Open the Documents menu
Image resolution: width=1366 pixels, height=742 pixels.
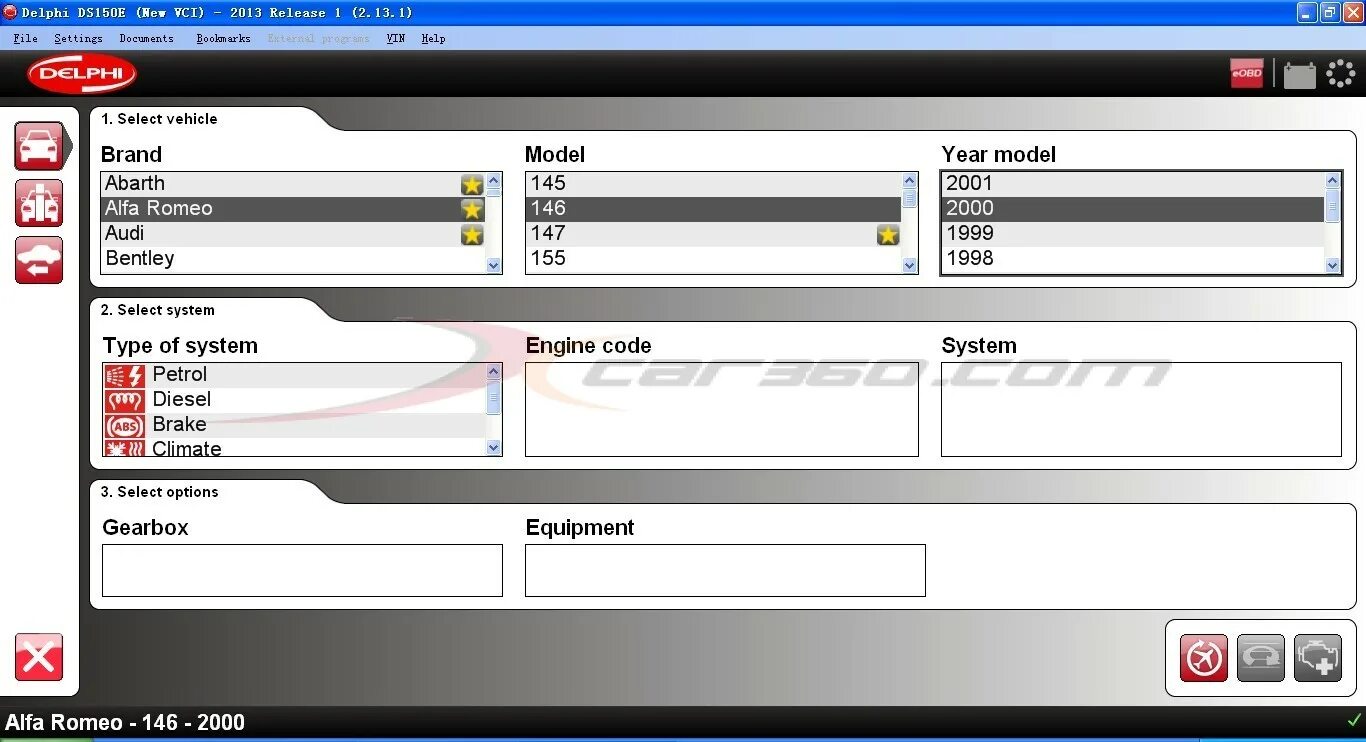tap(146, 38)
